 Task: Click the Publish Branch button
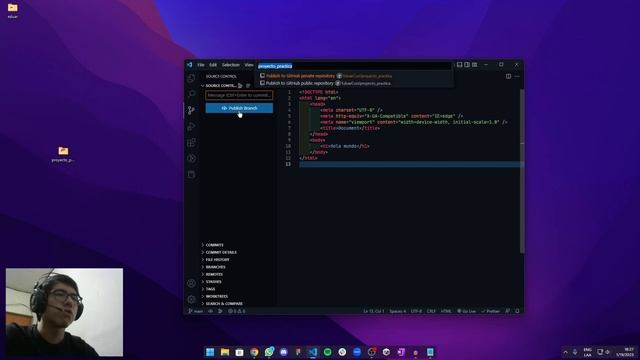point(239,108)
